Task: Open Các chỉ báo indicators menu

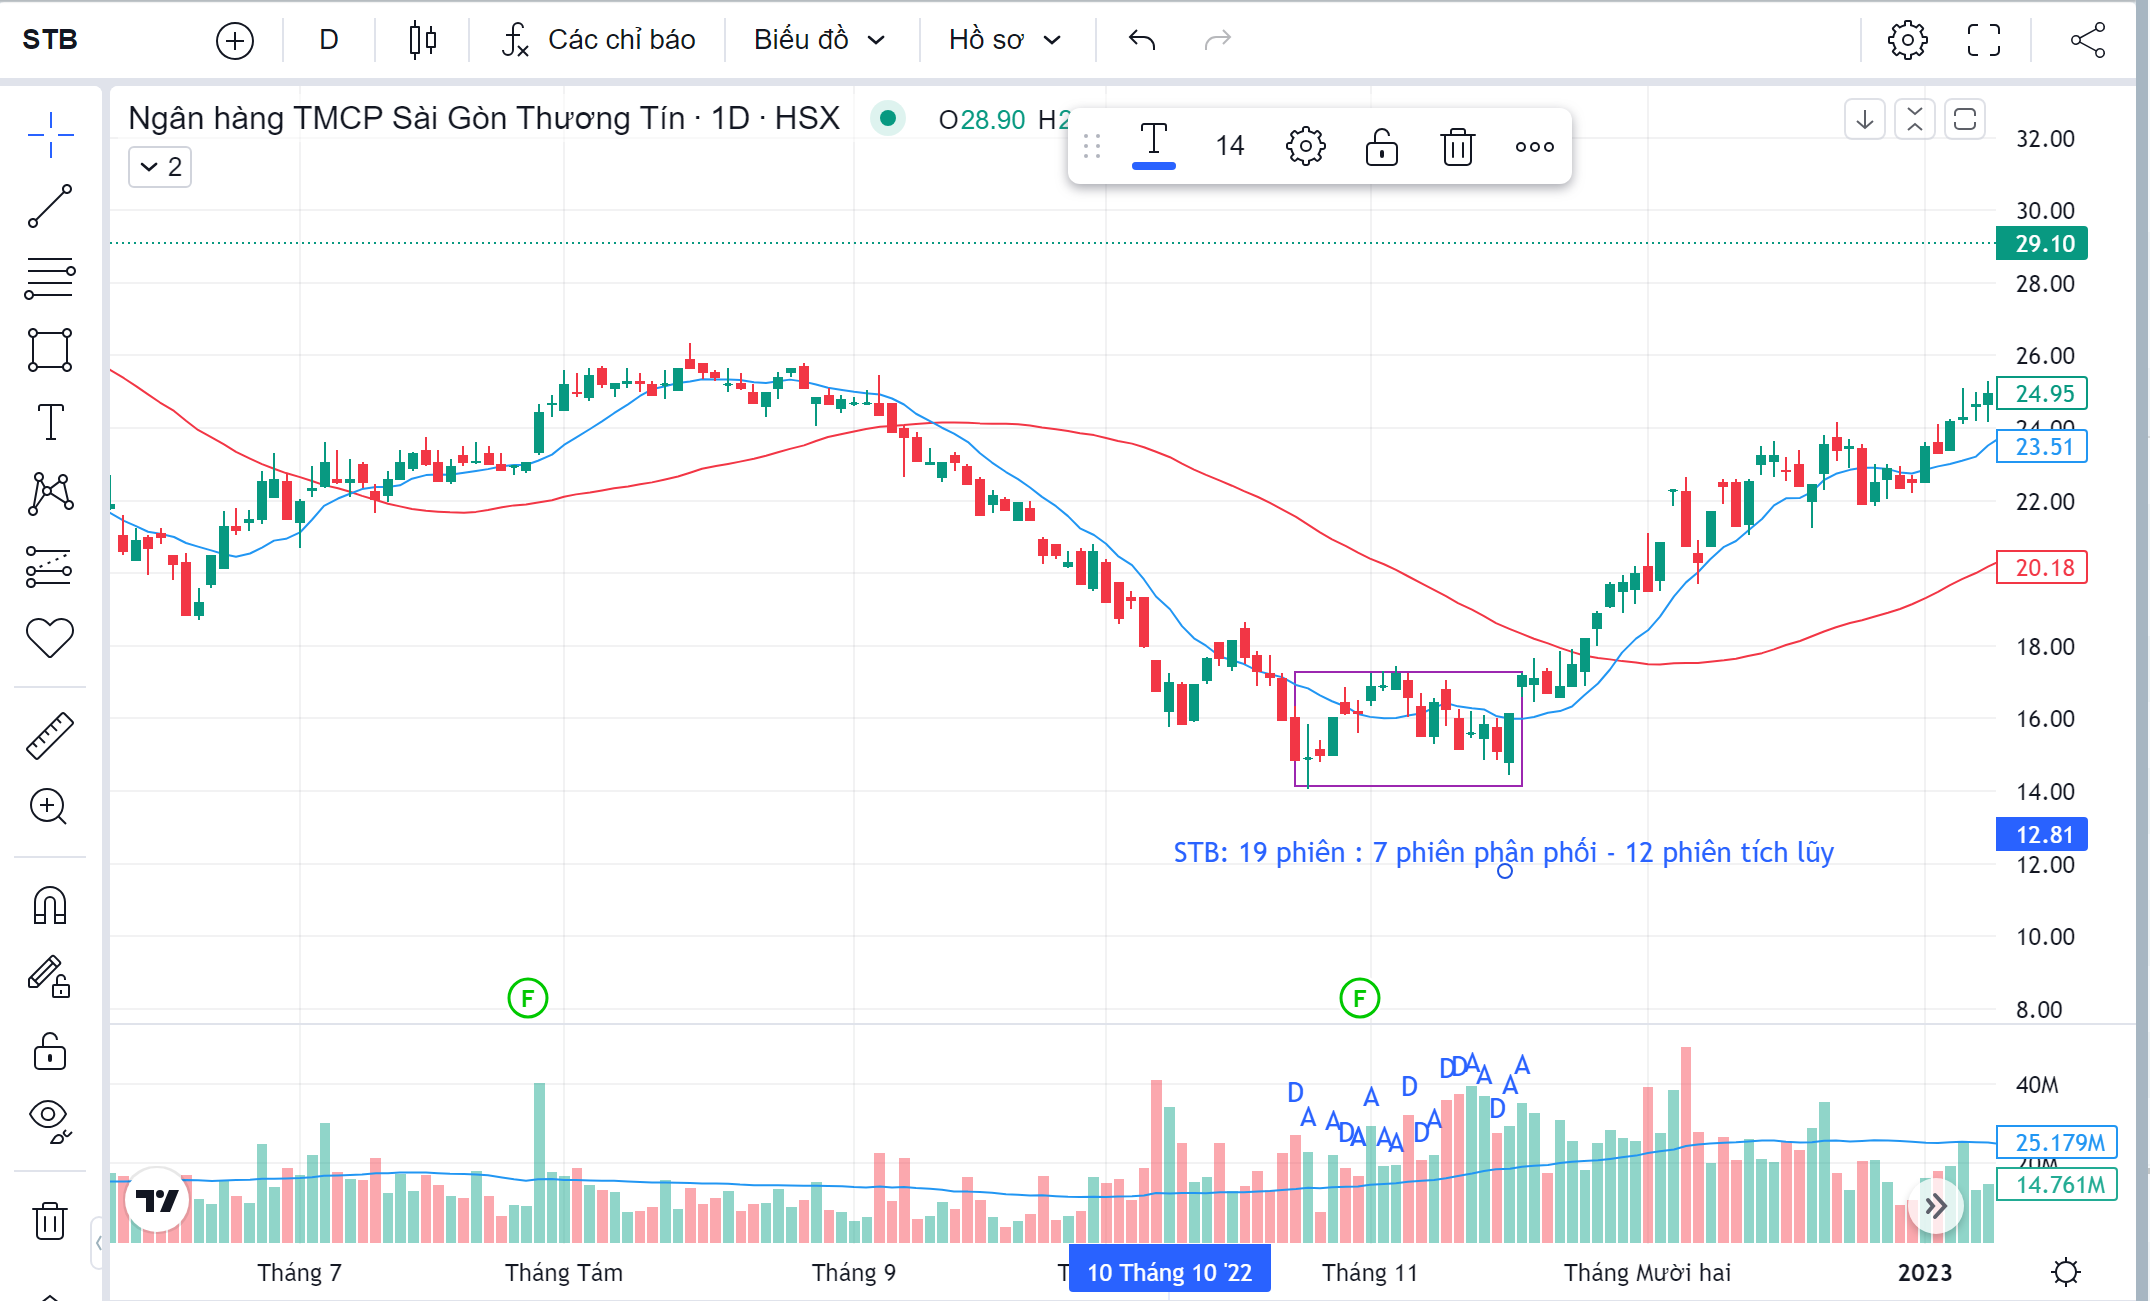Action: click(598, 40)
